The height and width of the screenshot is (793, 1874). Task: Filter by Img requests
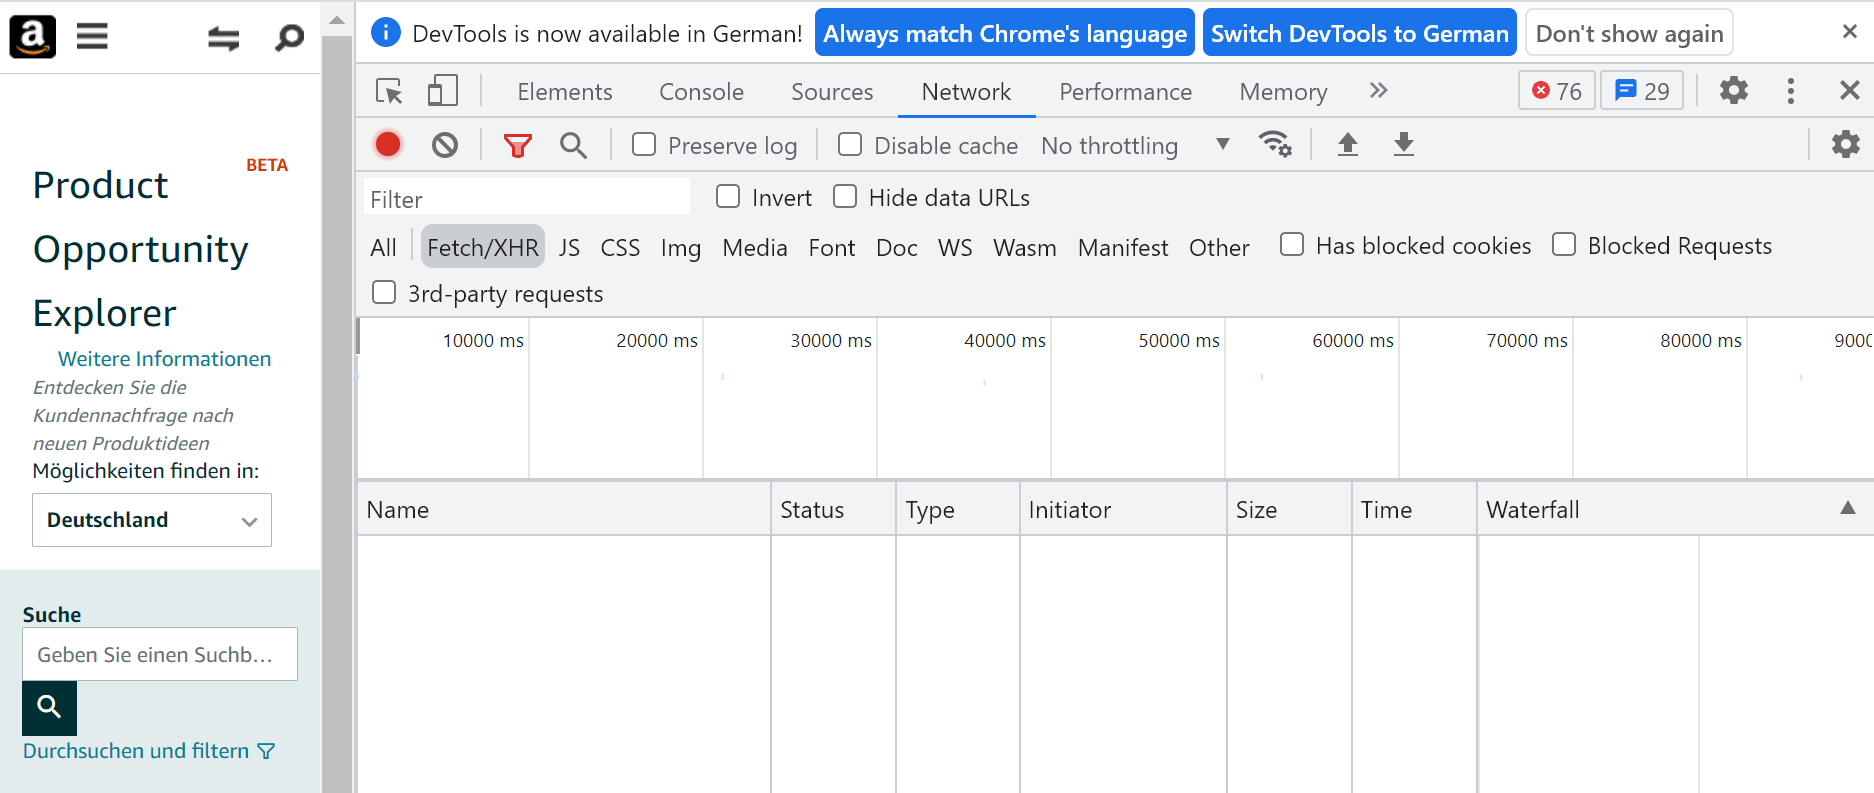[x=680, y=247]
